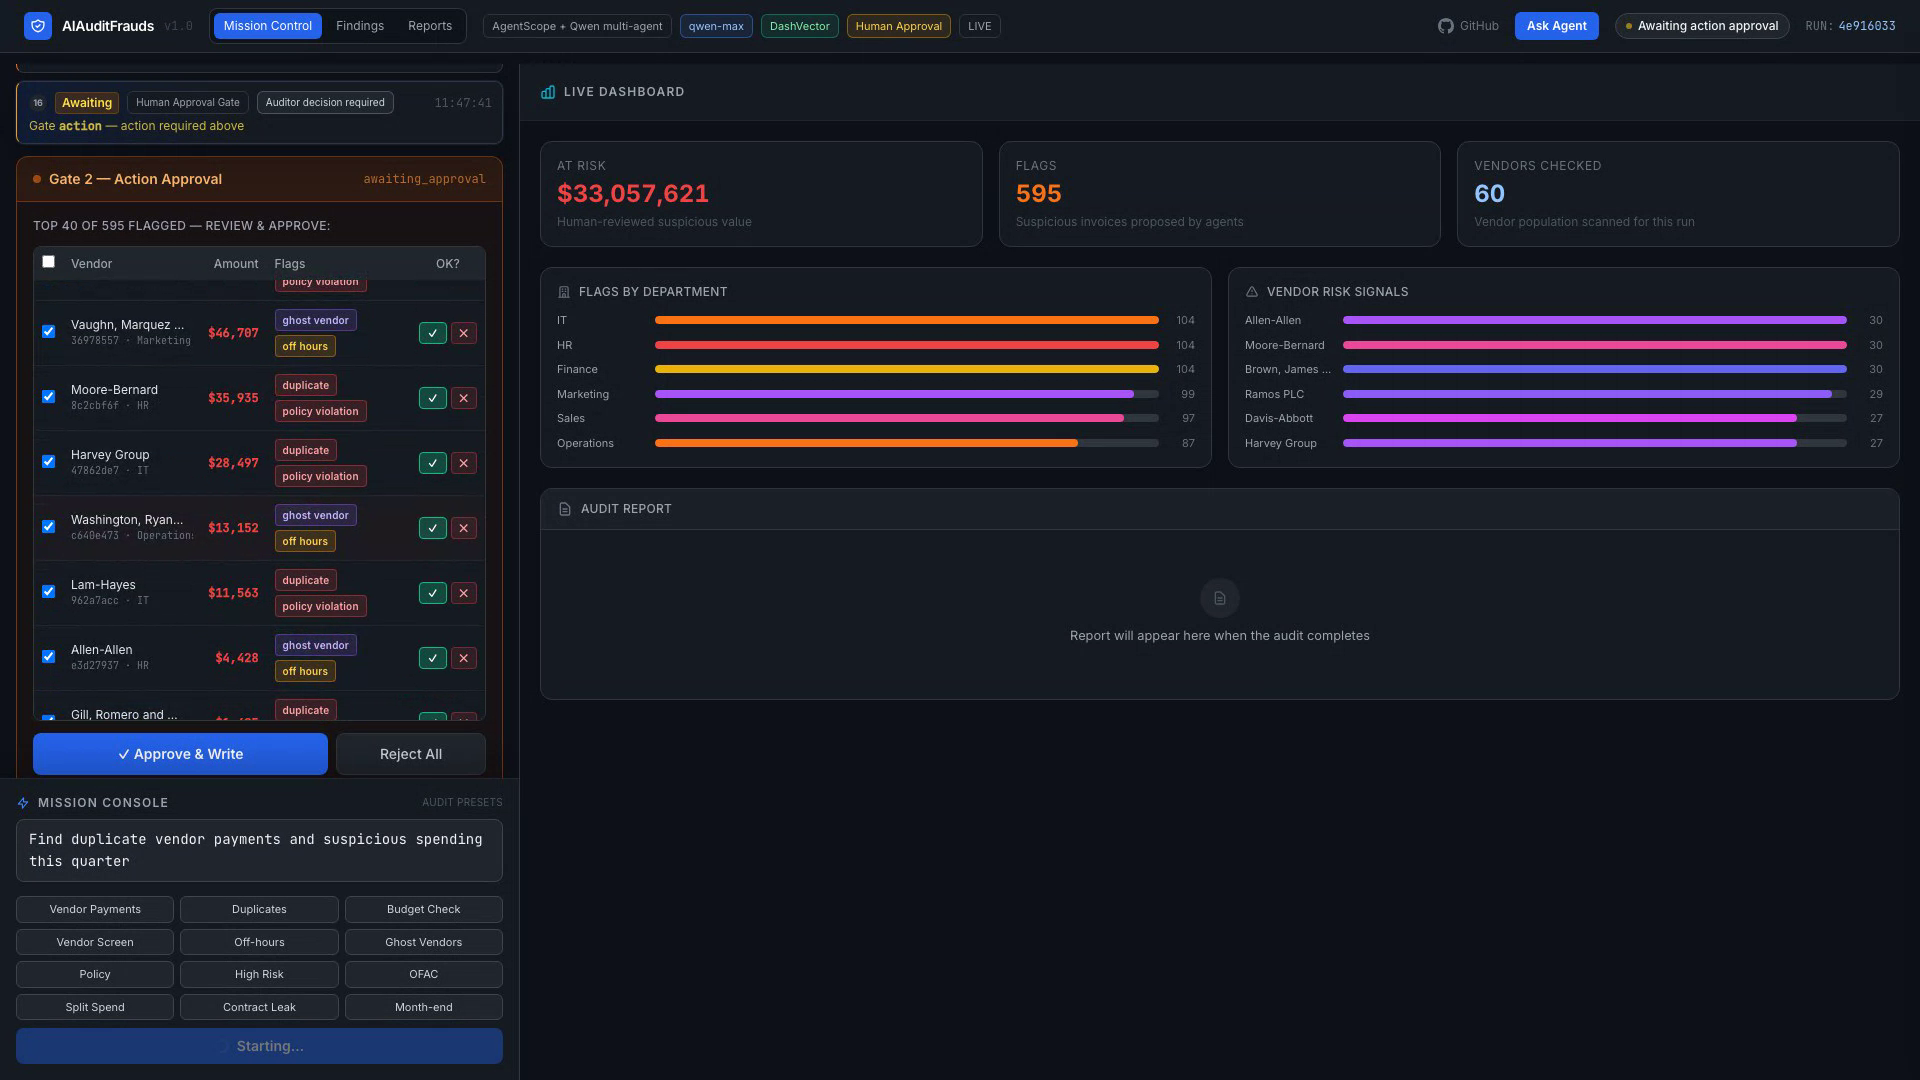Toggle the select-all checkbox in table header
Viewport: 1920px width, 1080px height.
tap(48, 262)
